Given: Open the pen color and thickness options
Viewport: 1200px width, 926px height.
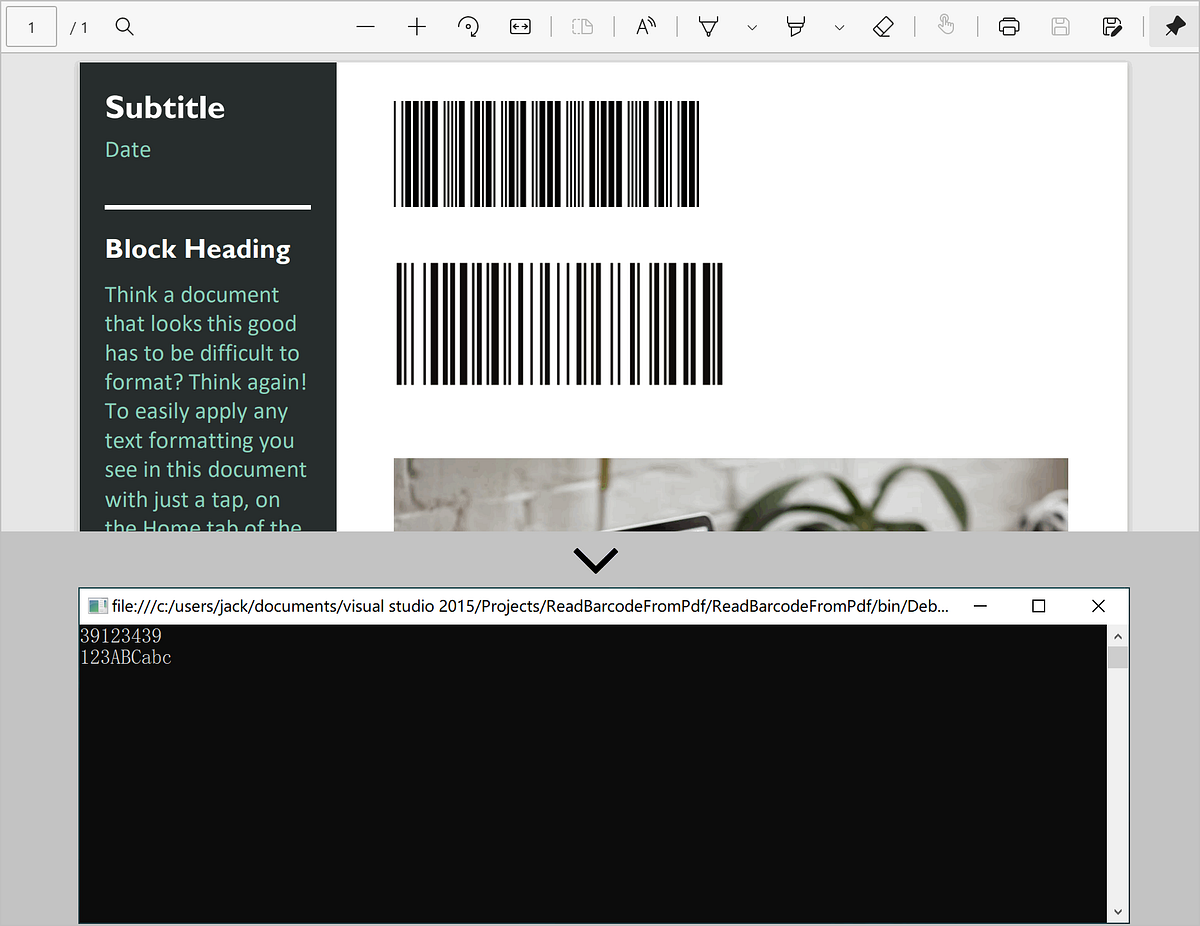Looking at the screenshot, I should coord(752,29).
